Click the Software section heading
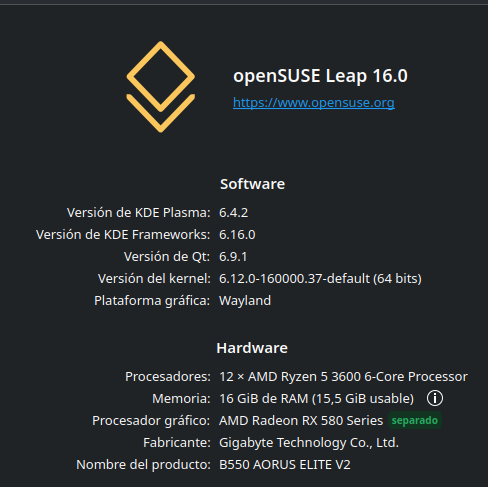 tap(252, 184)
